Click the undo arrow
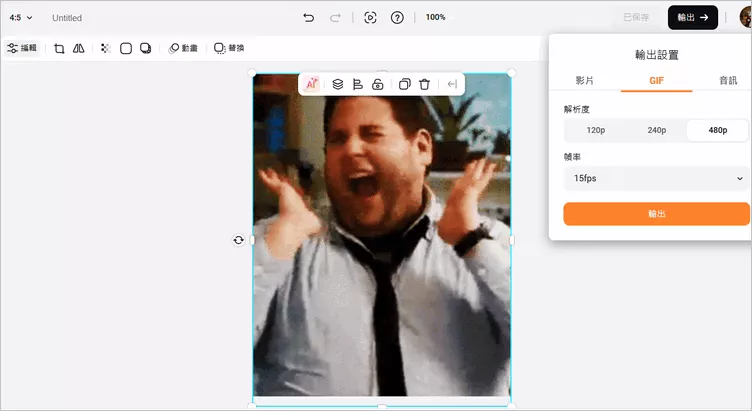Screen dimensions: 752x411 308,17
